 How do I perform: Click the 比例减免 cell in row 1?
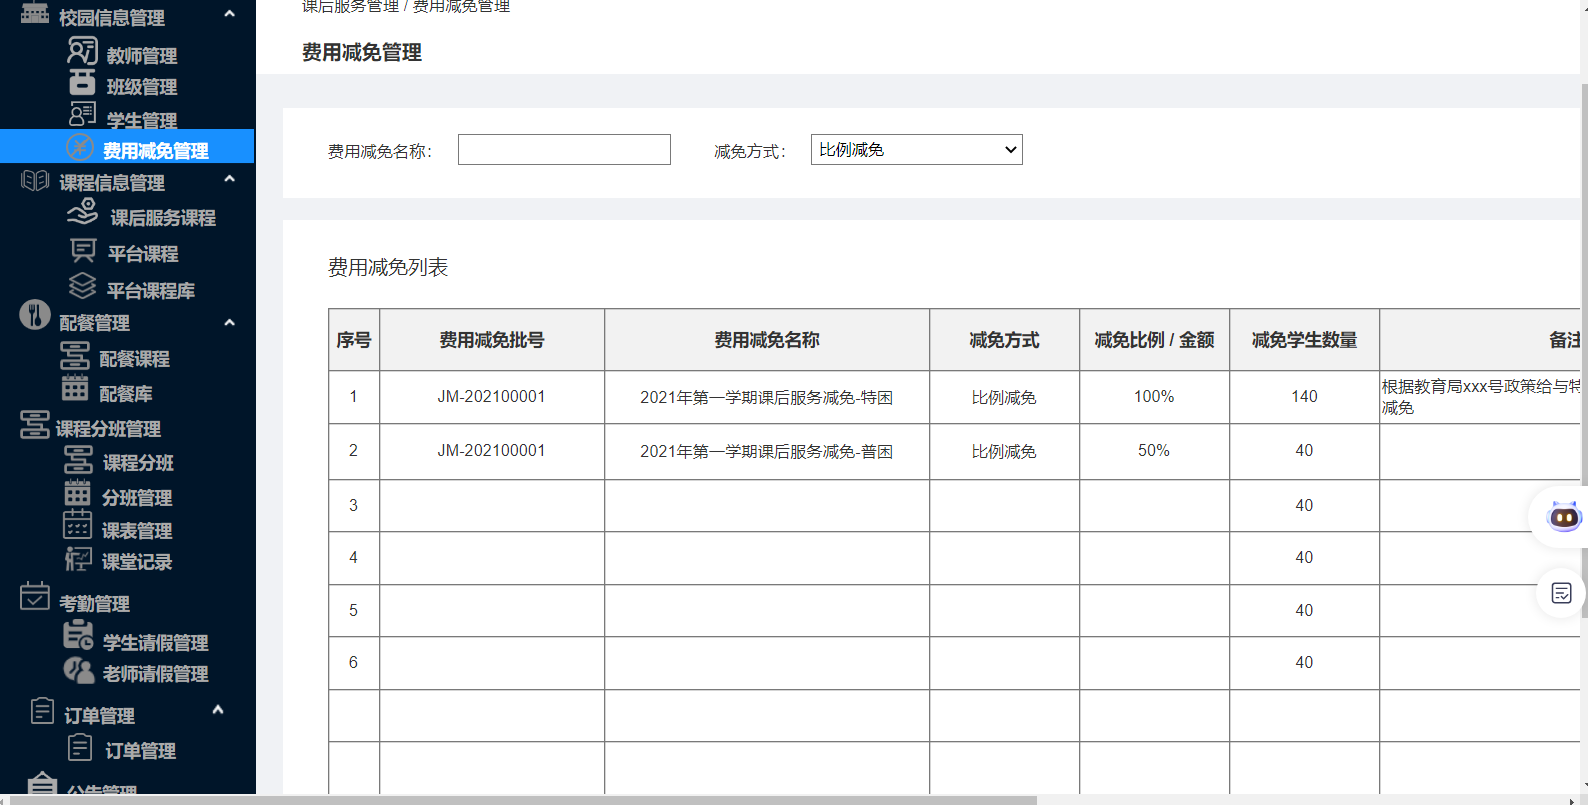1004,398
